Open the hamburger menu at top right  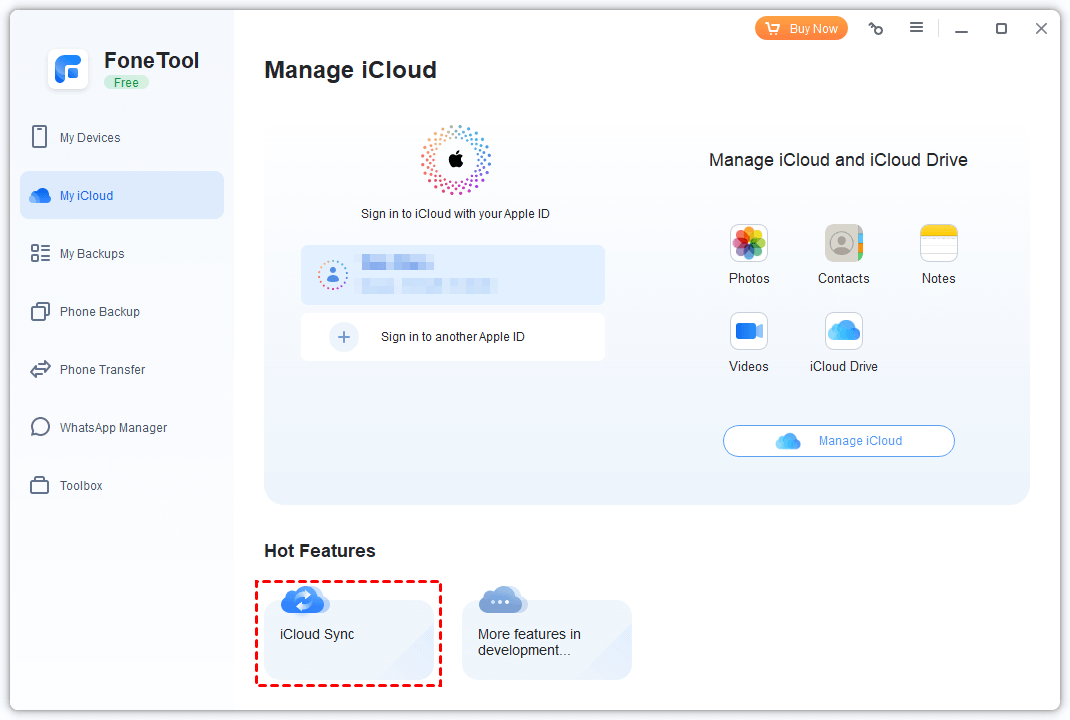tap(917, 28)
